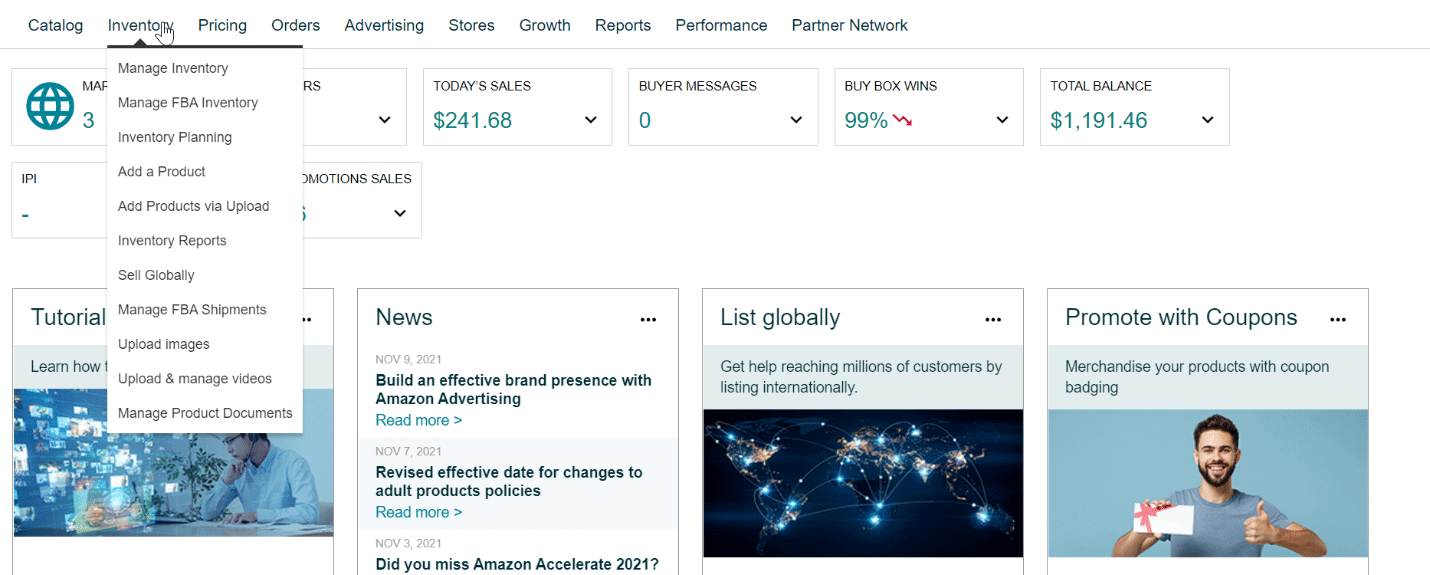Open the Inventory menu
Screen dimensions: 1430x575
click(141, 25)
